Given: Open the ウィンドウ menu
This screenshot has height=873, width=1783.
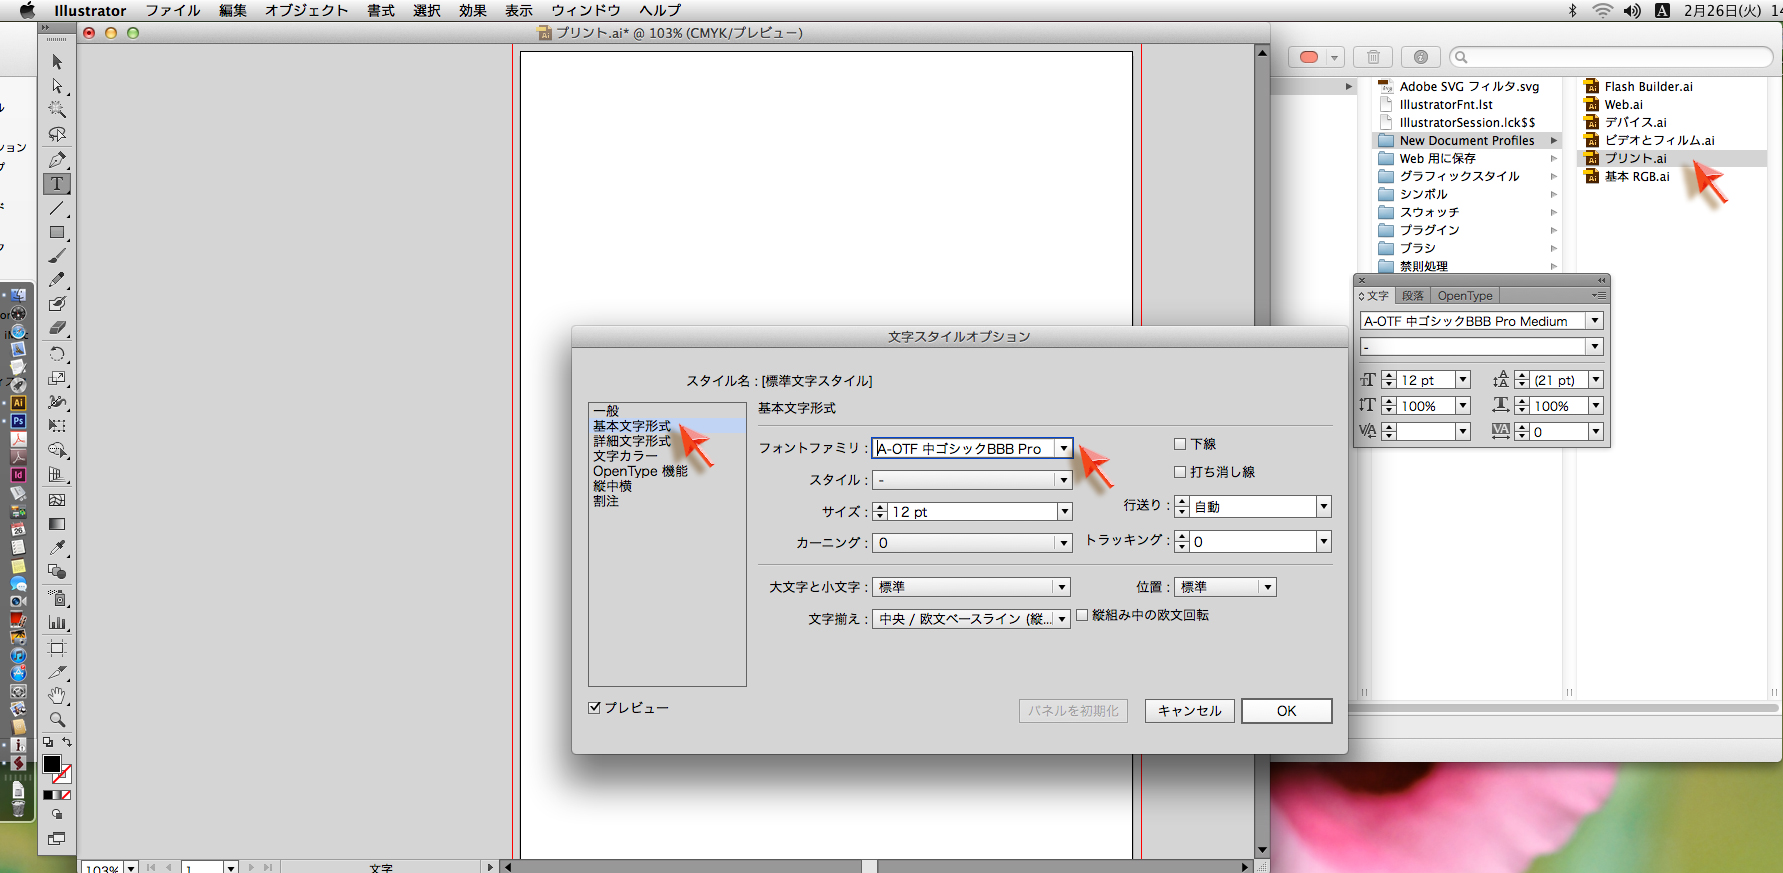Looking at the screenshot, I should [x=586, y=10].
